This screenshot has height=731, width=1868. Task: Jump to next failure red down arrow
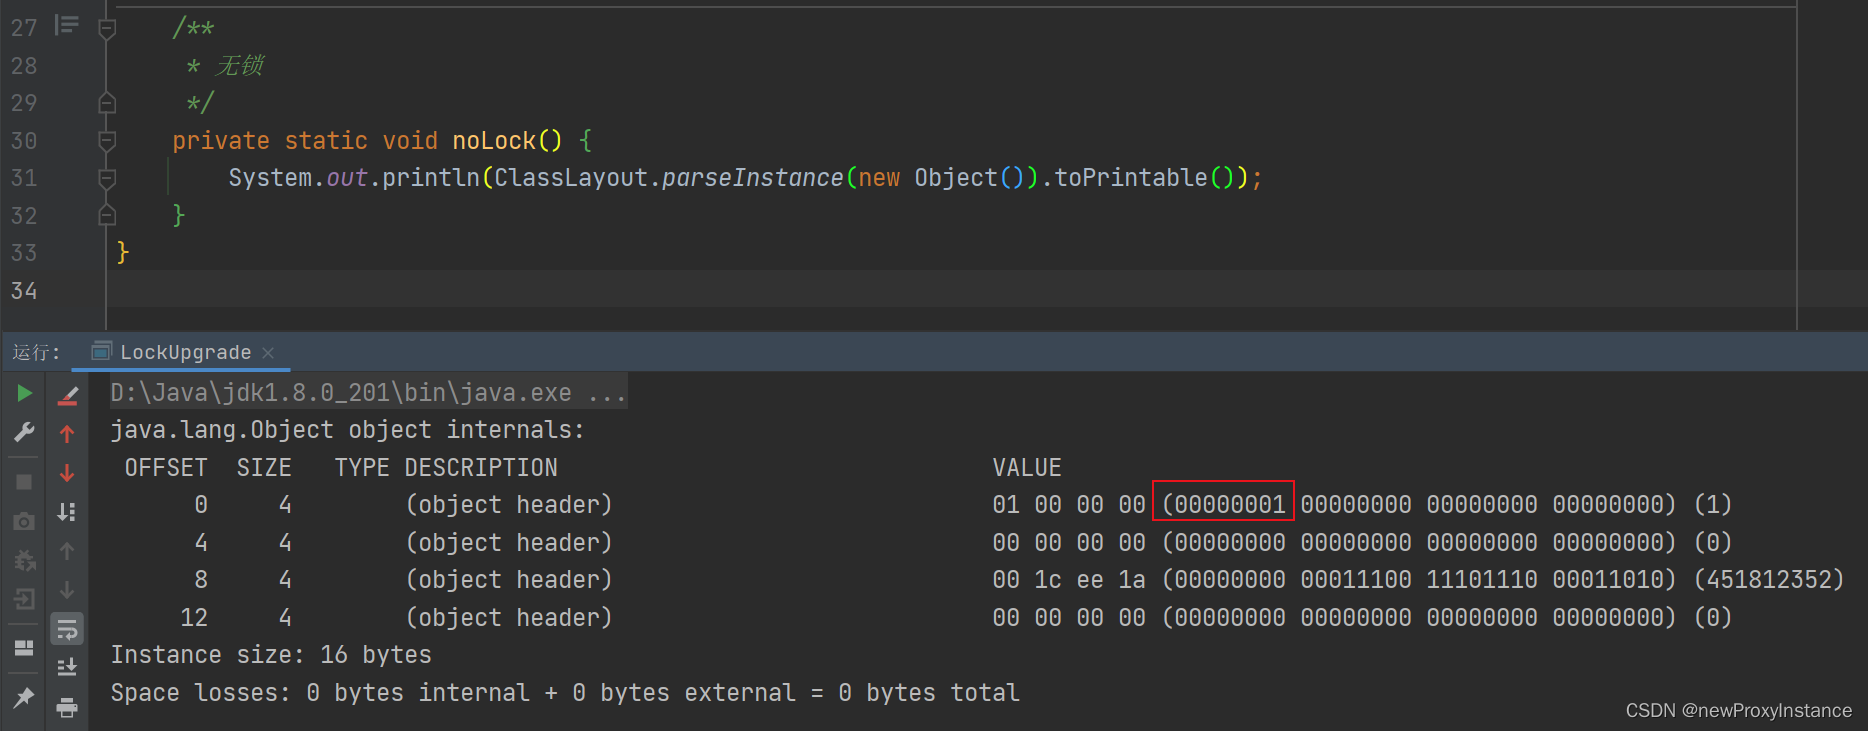click(67, 473)
